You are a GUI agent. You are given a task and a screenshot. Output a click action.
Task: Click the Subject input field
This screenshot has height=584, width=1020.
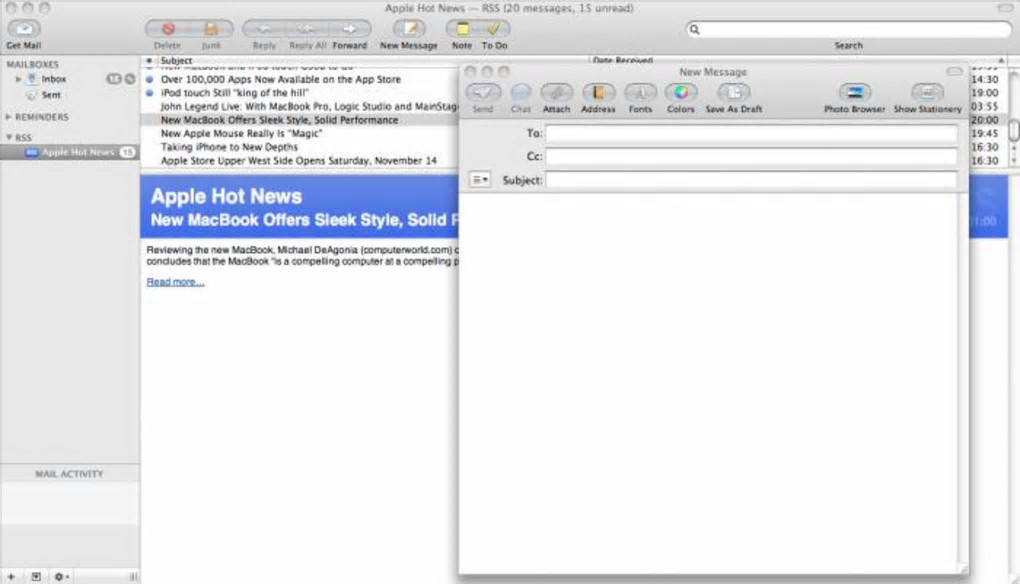(x=751, y=180)
